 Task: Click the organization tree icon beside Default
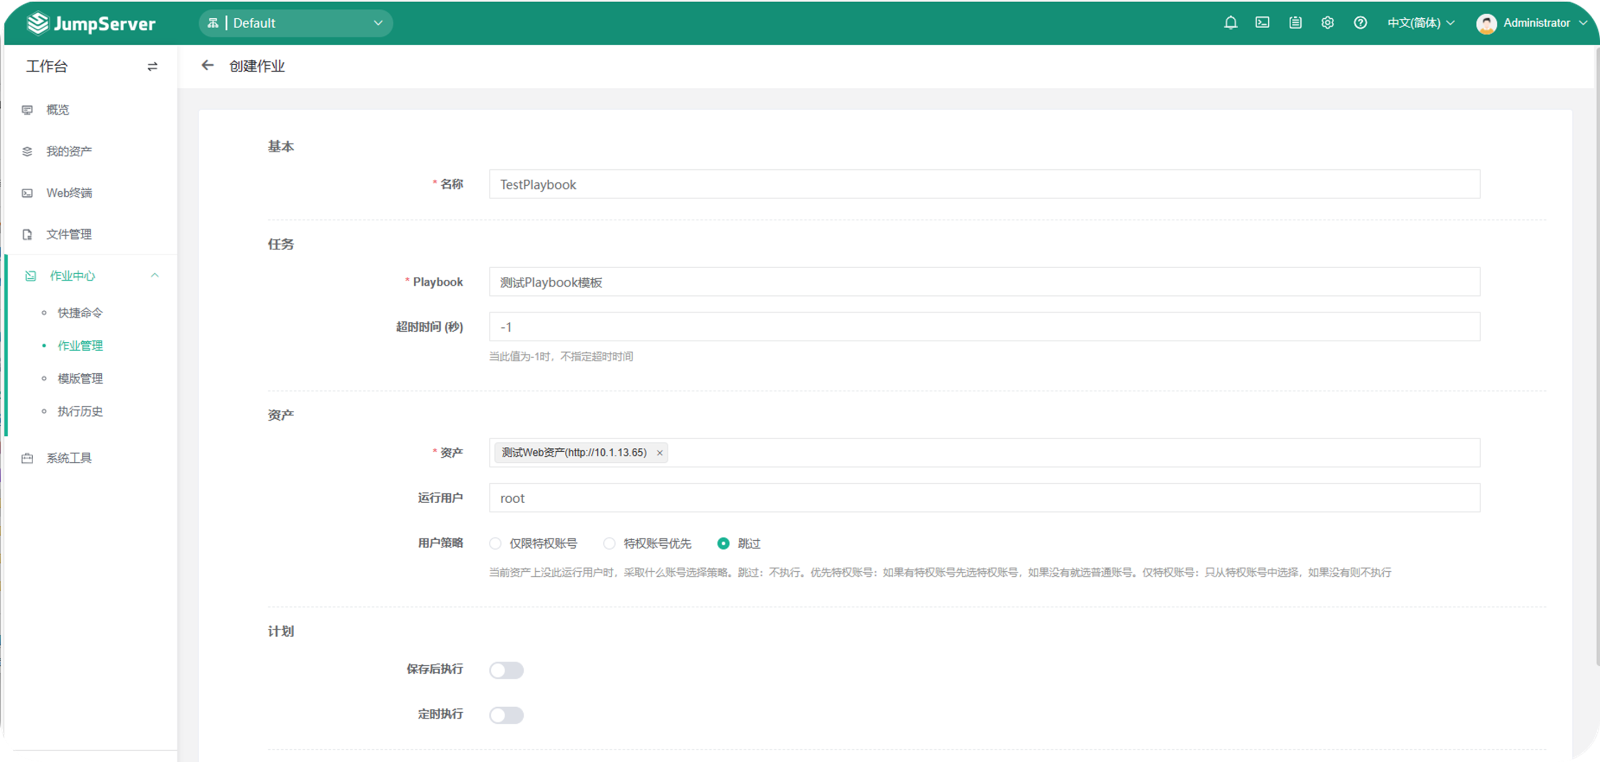(x=213, y=23)
